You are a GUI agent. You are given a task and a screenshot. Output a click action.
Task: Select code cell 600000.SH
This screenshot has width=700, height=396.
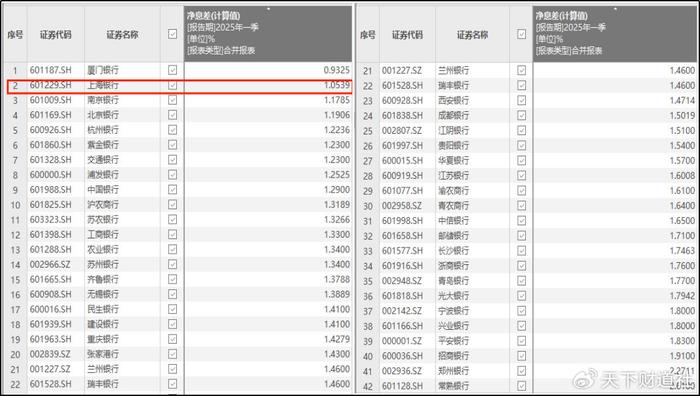tap(50, 175)
